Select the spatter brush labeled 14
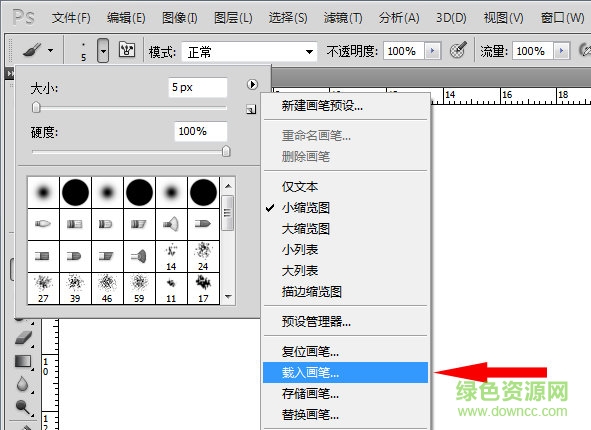 tap(171, 257)
